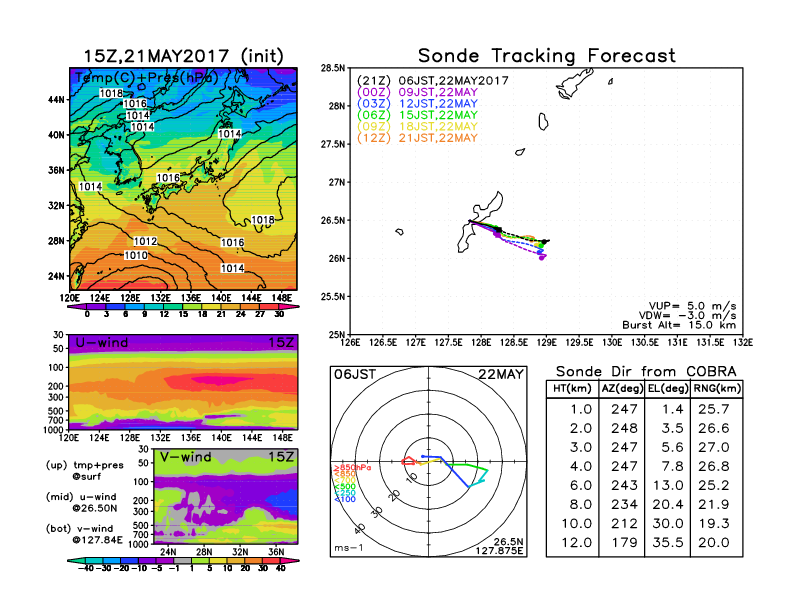The image size is (792, 612).
Task: Click the "Sonde Tracking Forecast" heading
Action: 547,56
